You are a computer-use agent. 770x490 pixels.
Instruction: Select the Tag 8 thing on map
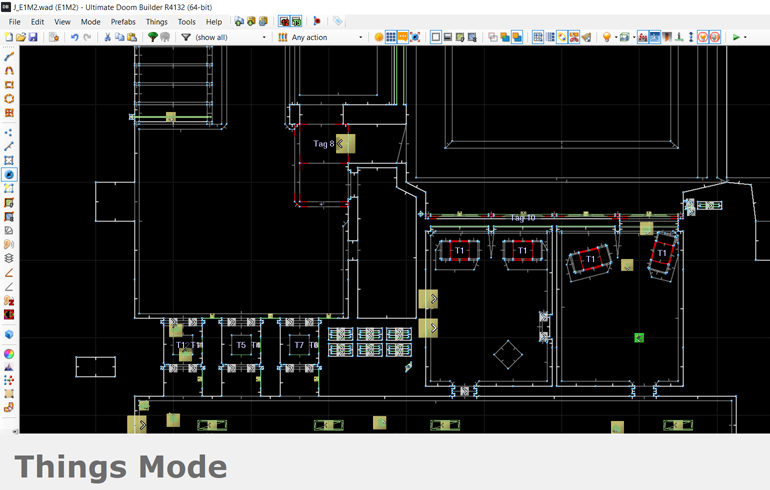click(346, 143)
